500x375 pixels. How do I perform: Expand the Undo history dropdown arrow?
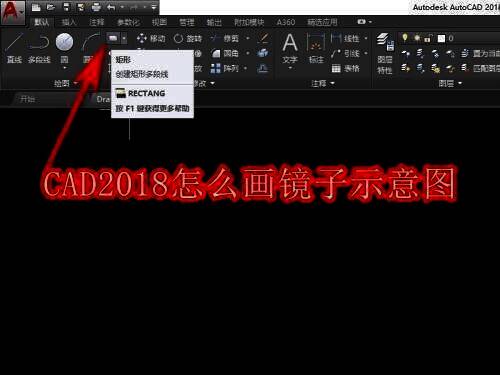pos(122,7)
